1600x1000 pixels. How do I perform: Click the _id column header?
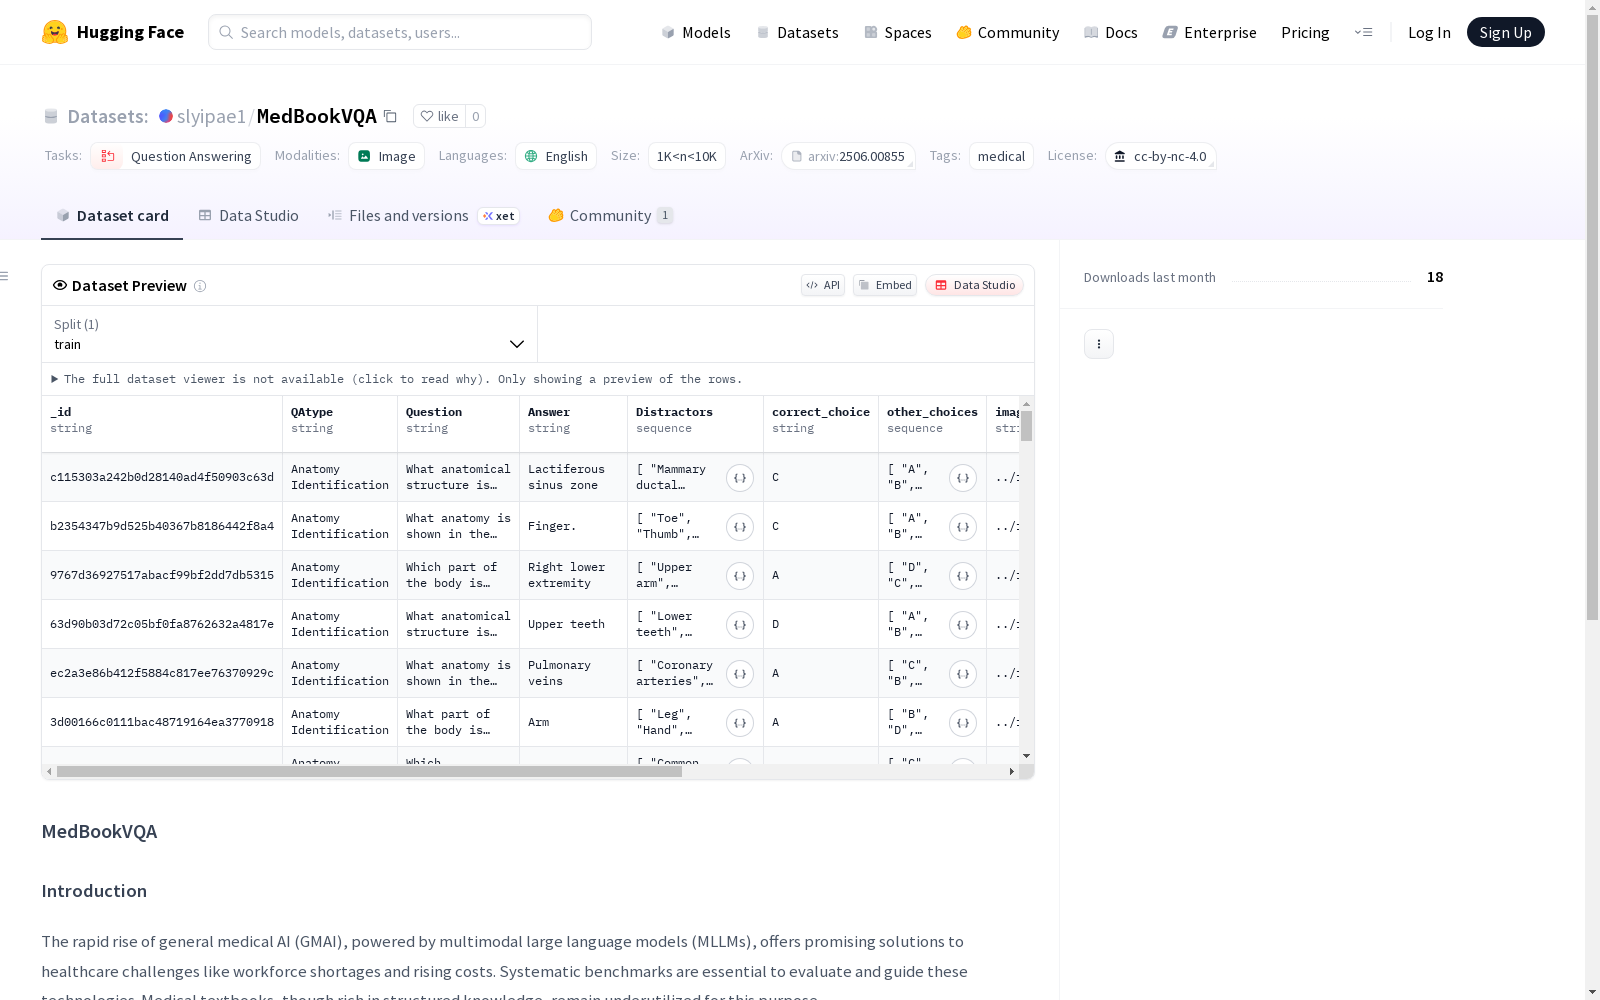(x=162, y=424)
